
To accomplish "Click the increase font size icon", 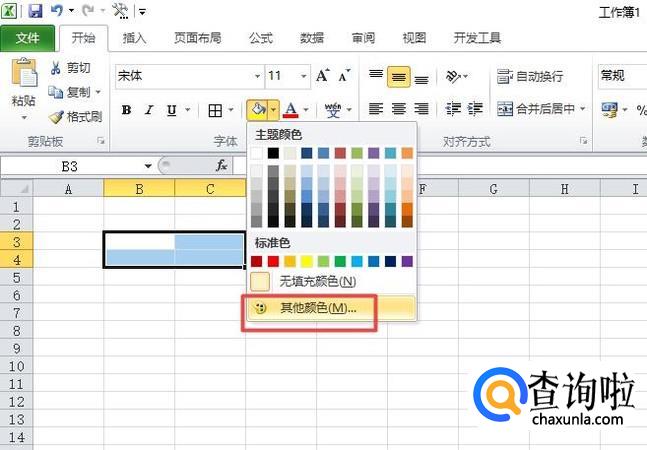I will click(x=323, y=75).
